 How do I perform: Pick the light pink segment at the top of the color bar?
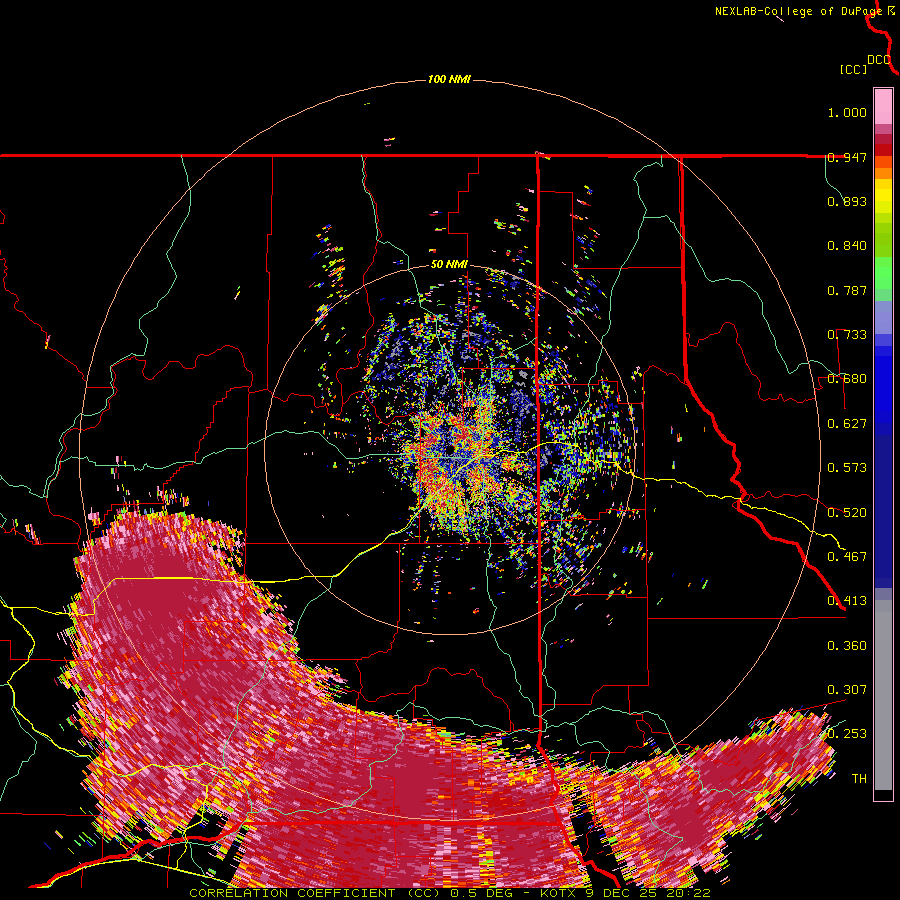pos(883,106)
